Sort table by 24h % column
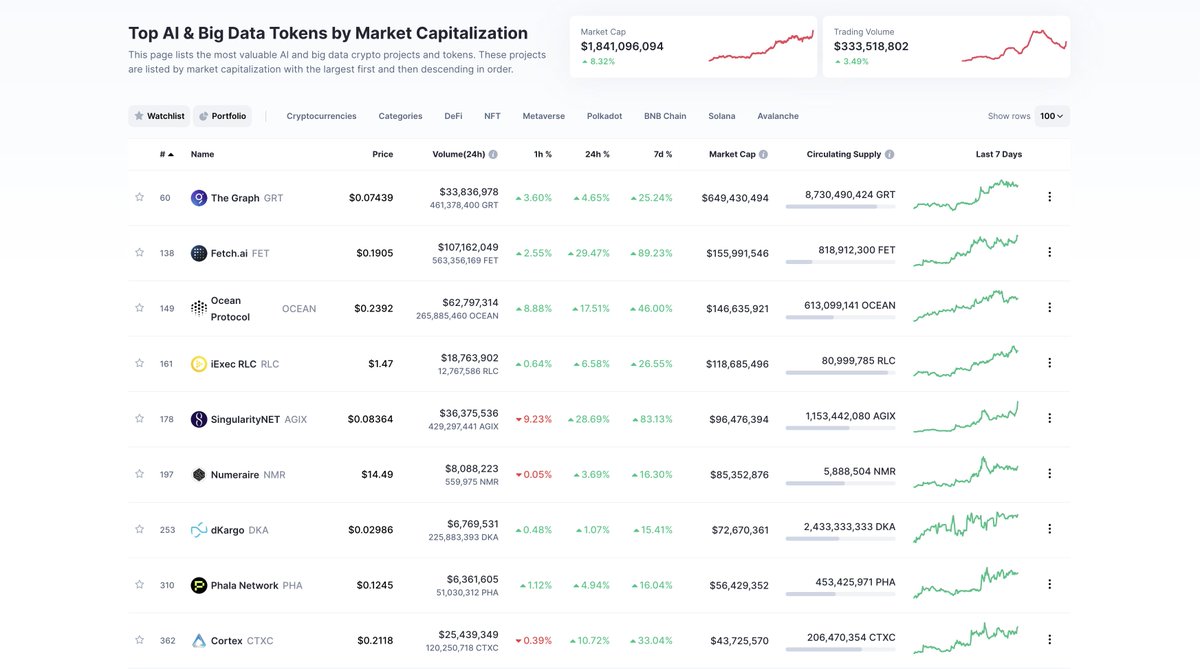 coord(598,155)
